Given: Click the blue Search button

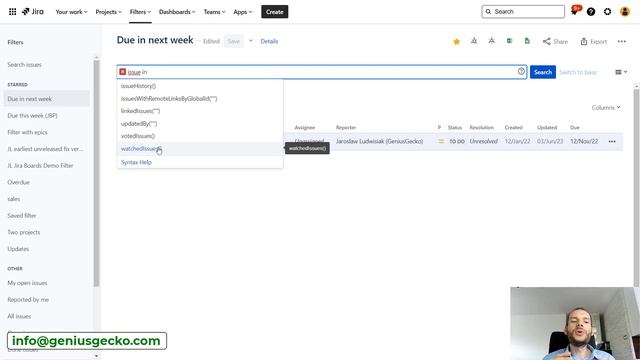Looking at the screenshot, I should pos(542,72).
